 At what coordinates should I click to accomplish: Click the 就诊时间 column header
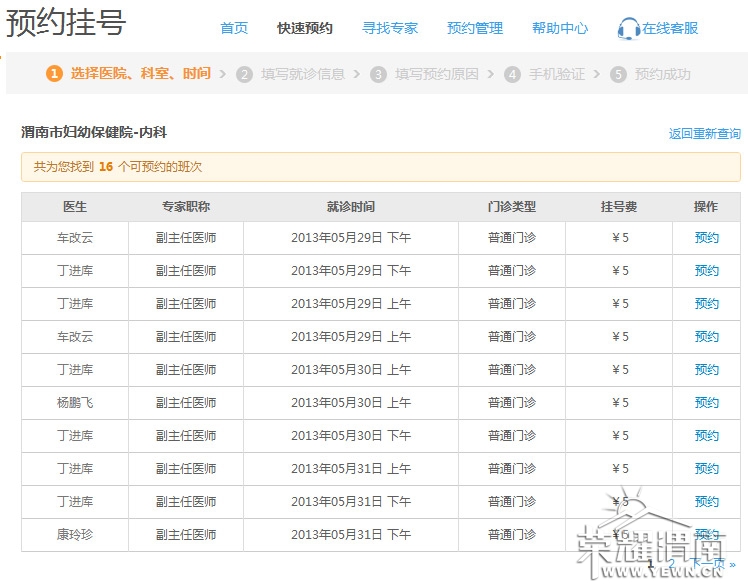pos(350,207)
